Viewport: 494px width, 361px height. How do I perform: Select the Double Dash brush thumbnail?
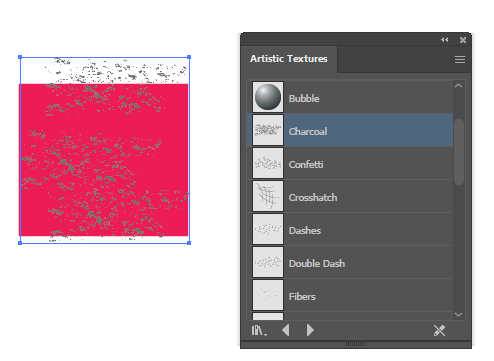268,262
